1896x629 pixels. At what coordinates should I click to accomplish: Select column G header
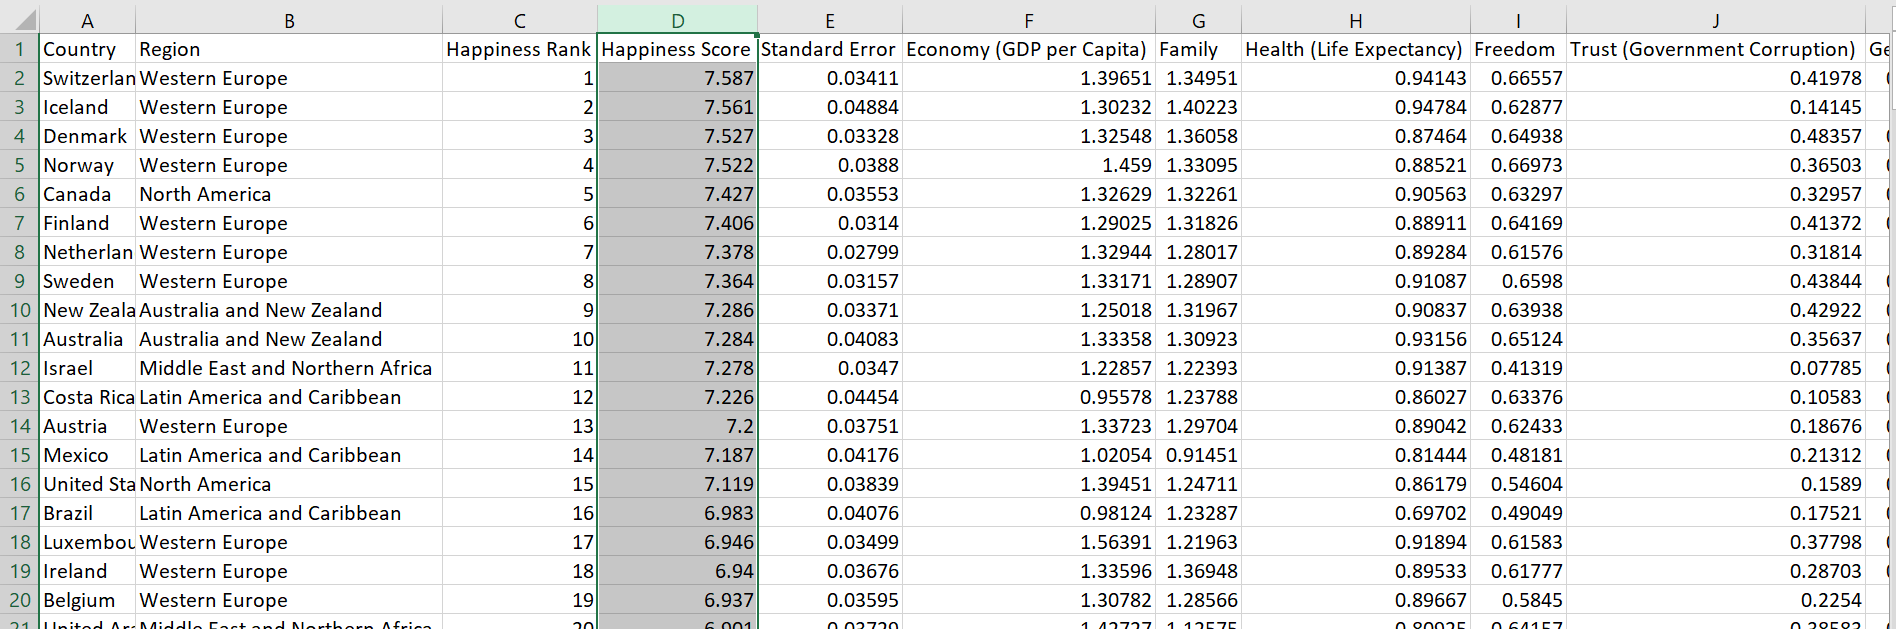[x=1198, y=20]
